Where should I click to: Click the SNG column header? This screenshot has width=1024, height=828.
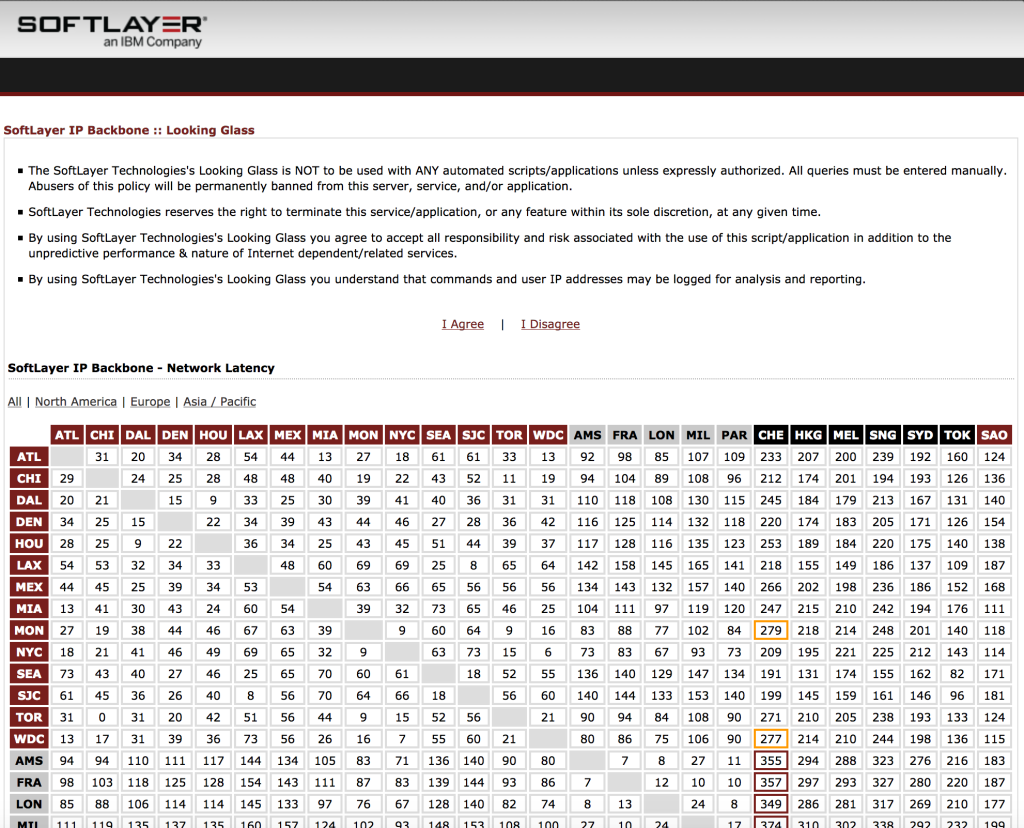883,435
